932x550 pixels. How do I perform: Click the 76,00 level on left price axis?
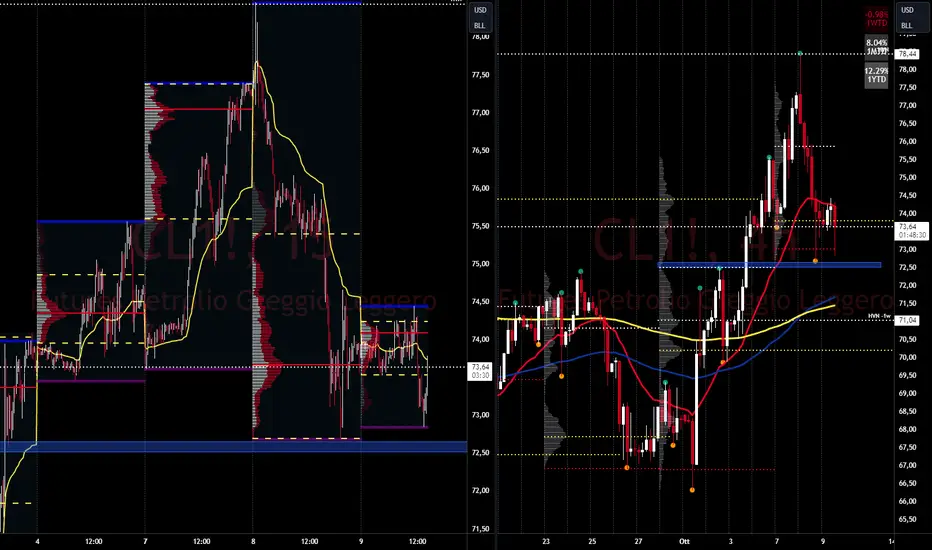[x=480, y=188]
